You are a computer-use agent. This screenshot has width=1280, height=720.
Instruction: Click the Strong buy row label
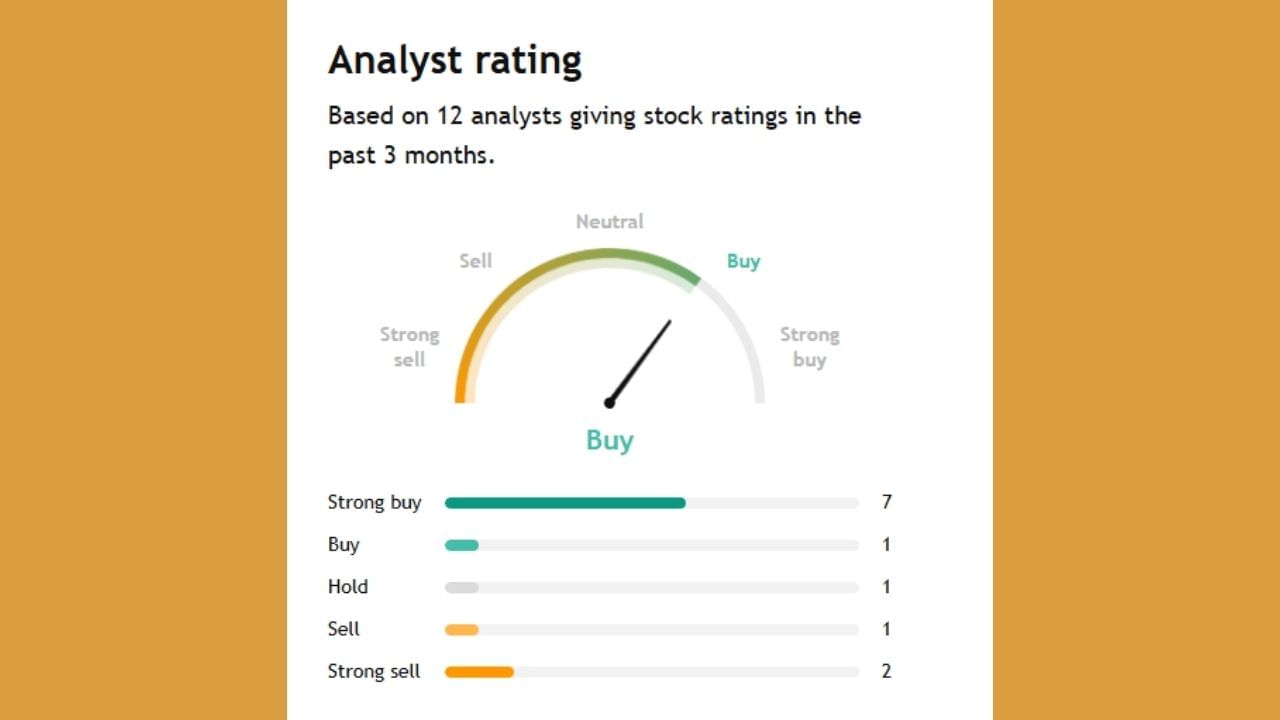(x=374, y=502)
